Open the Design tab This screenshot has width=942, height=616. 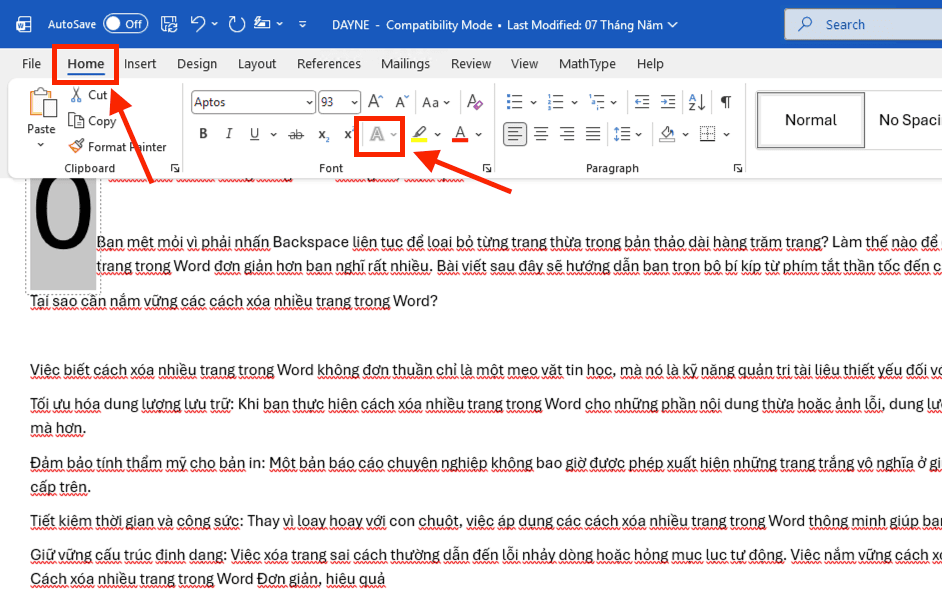click(x=197, y=64)
